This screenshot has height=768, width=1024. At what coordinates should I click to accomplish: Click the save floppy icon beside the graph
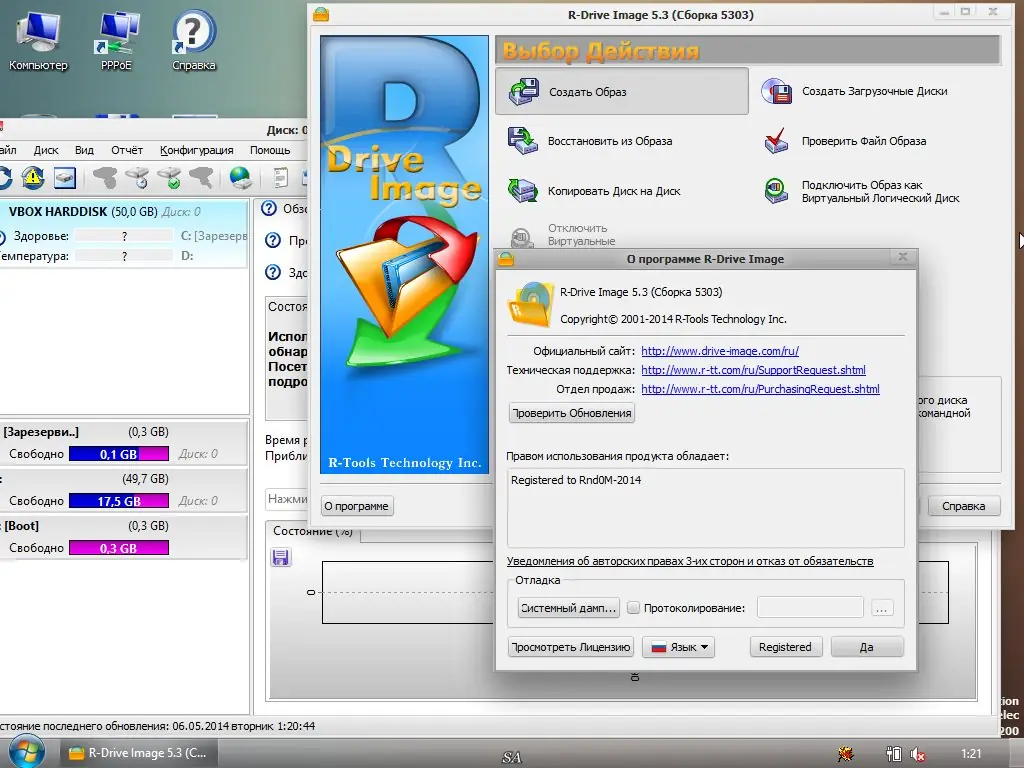(x=281, y=557)
